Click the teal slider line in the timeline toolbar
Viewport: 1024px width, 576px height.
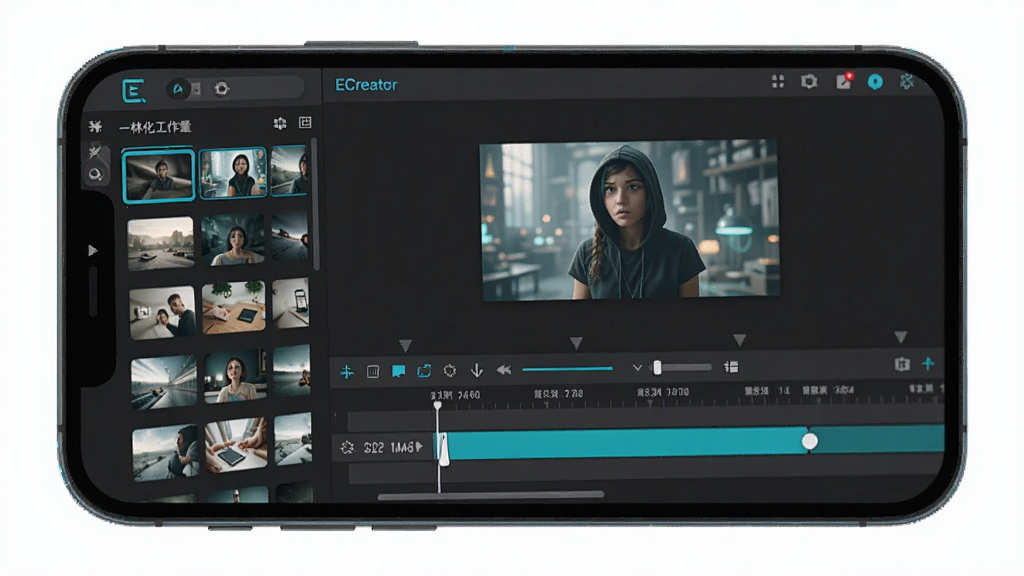(567, 369)
